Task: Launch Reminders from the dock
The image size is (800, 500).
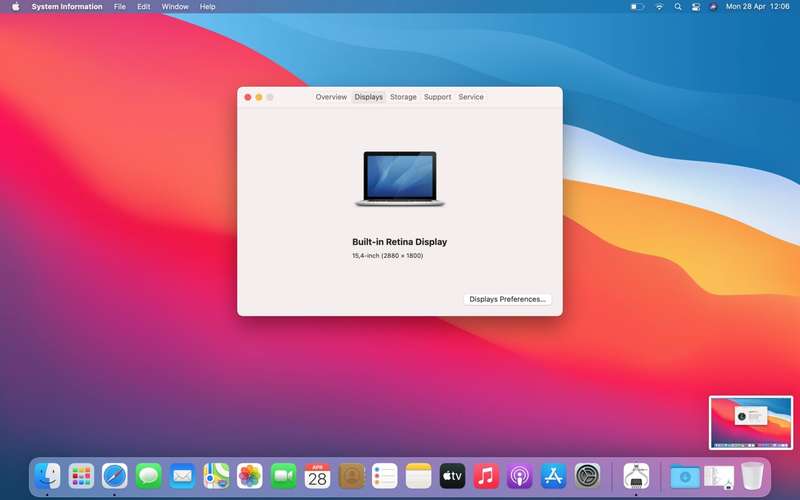Action: point(385,476)
